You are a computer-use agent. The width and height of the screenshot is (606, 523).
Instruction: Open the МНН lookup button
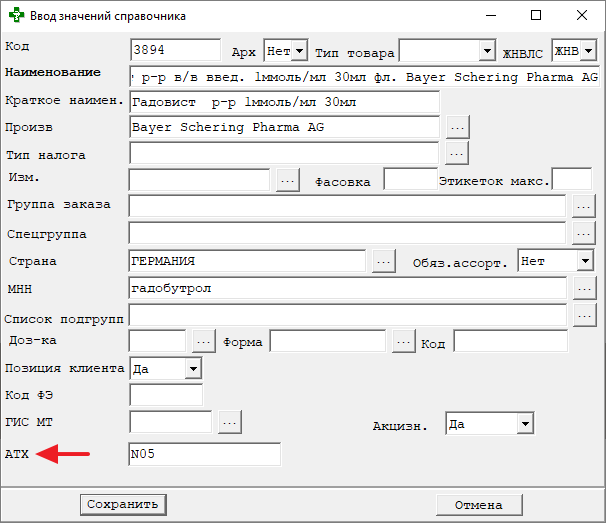(x=584, y=288)
